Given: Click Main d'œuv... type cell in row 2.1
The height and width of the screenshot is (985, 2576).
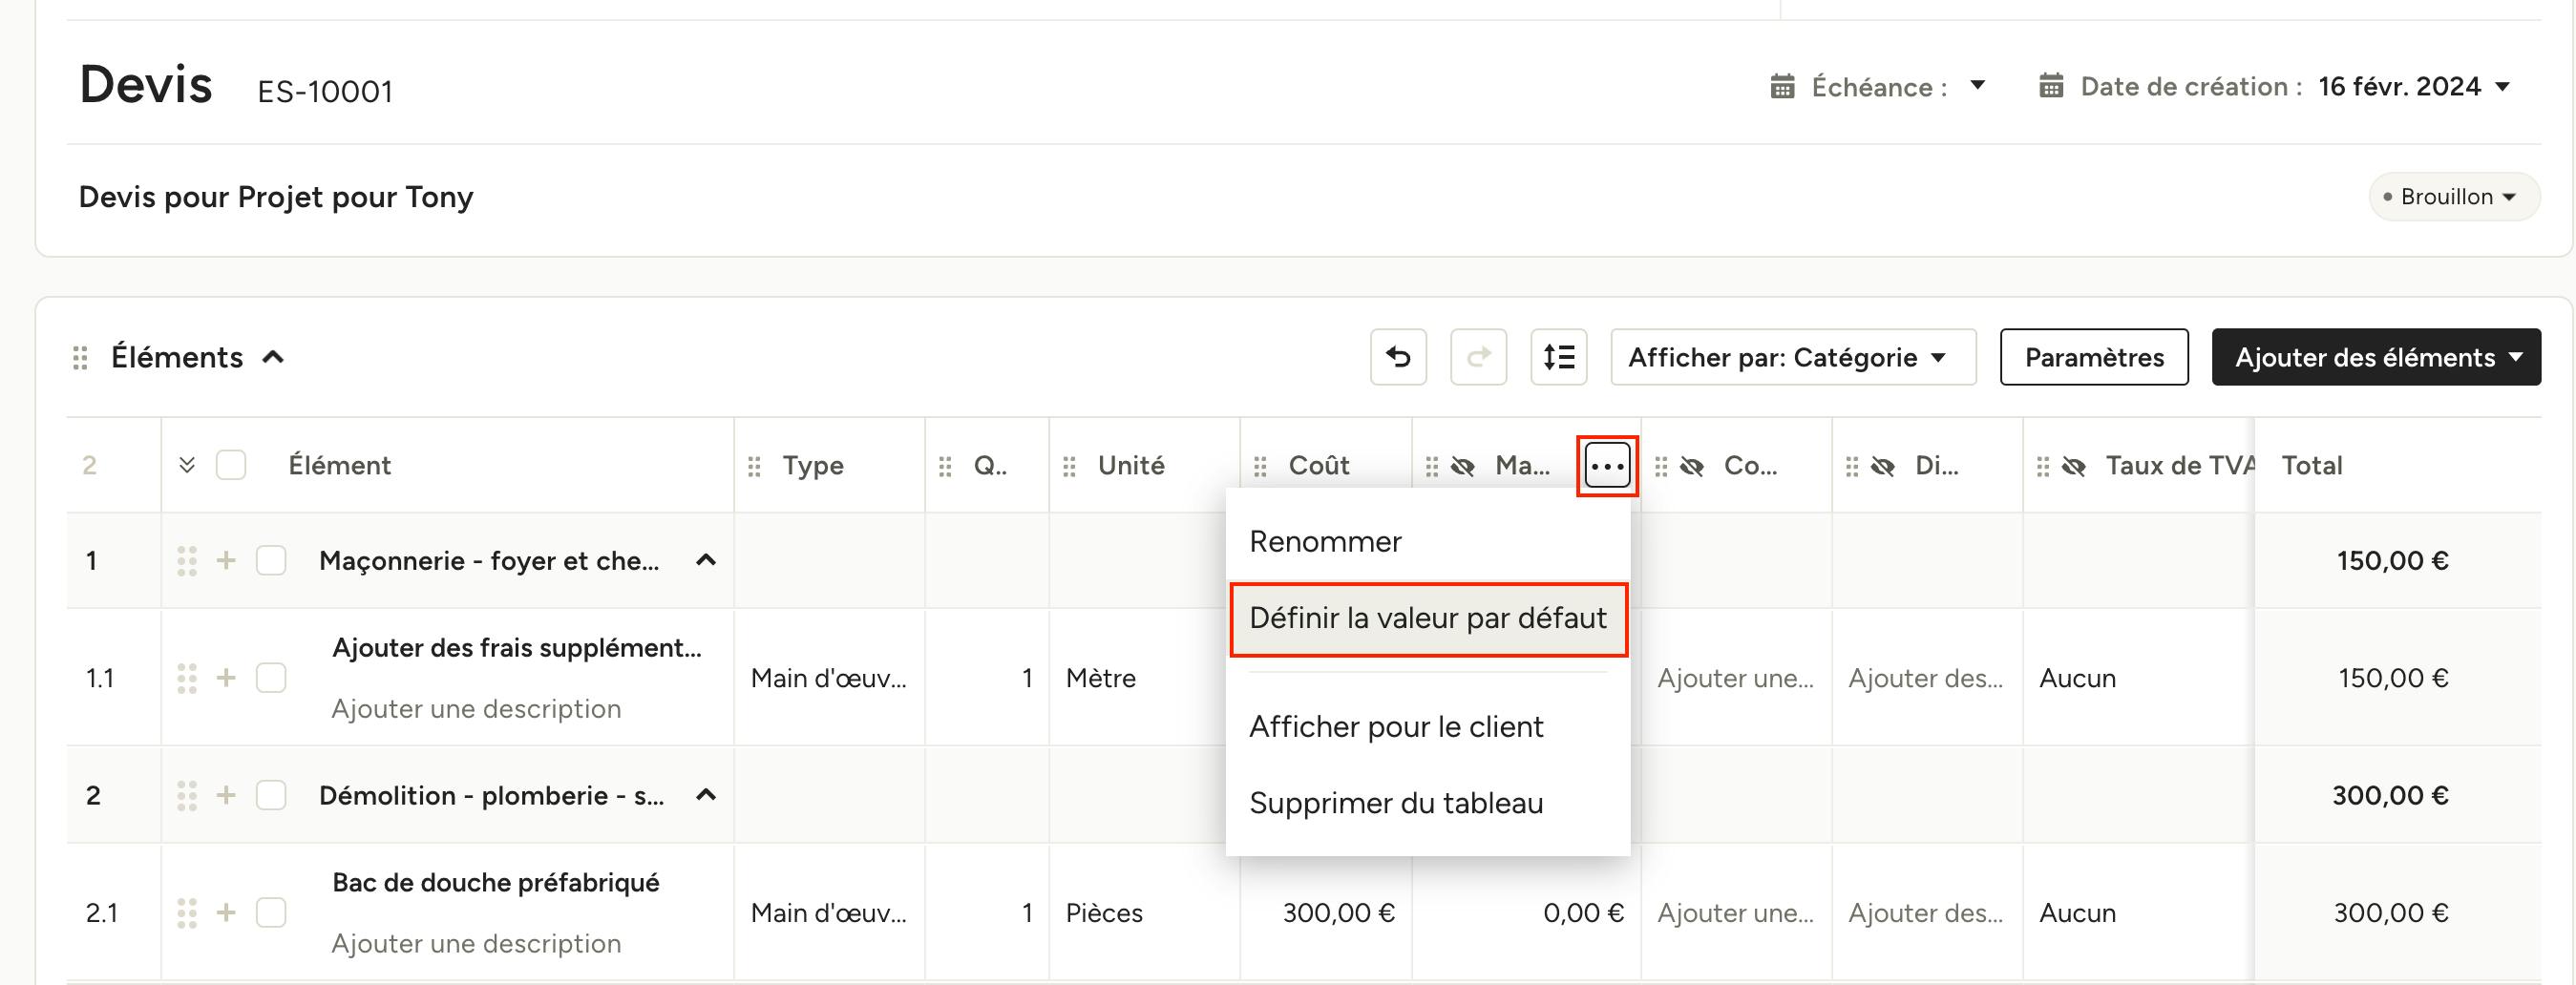Looking at the screenshot, I should click(x=829, y=913).
